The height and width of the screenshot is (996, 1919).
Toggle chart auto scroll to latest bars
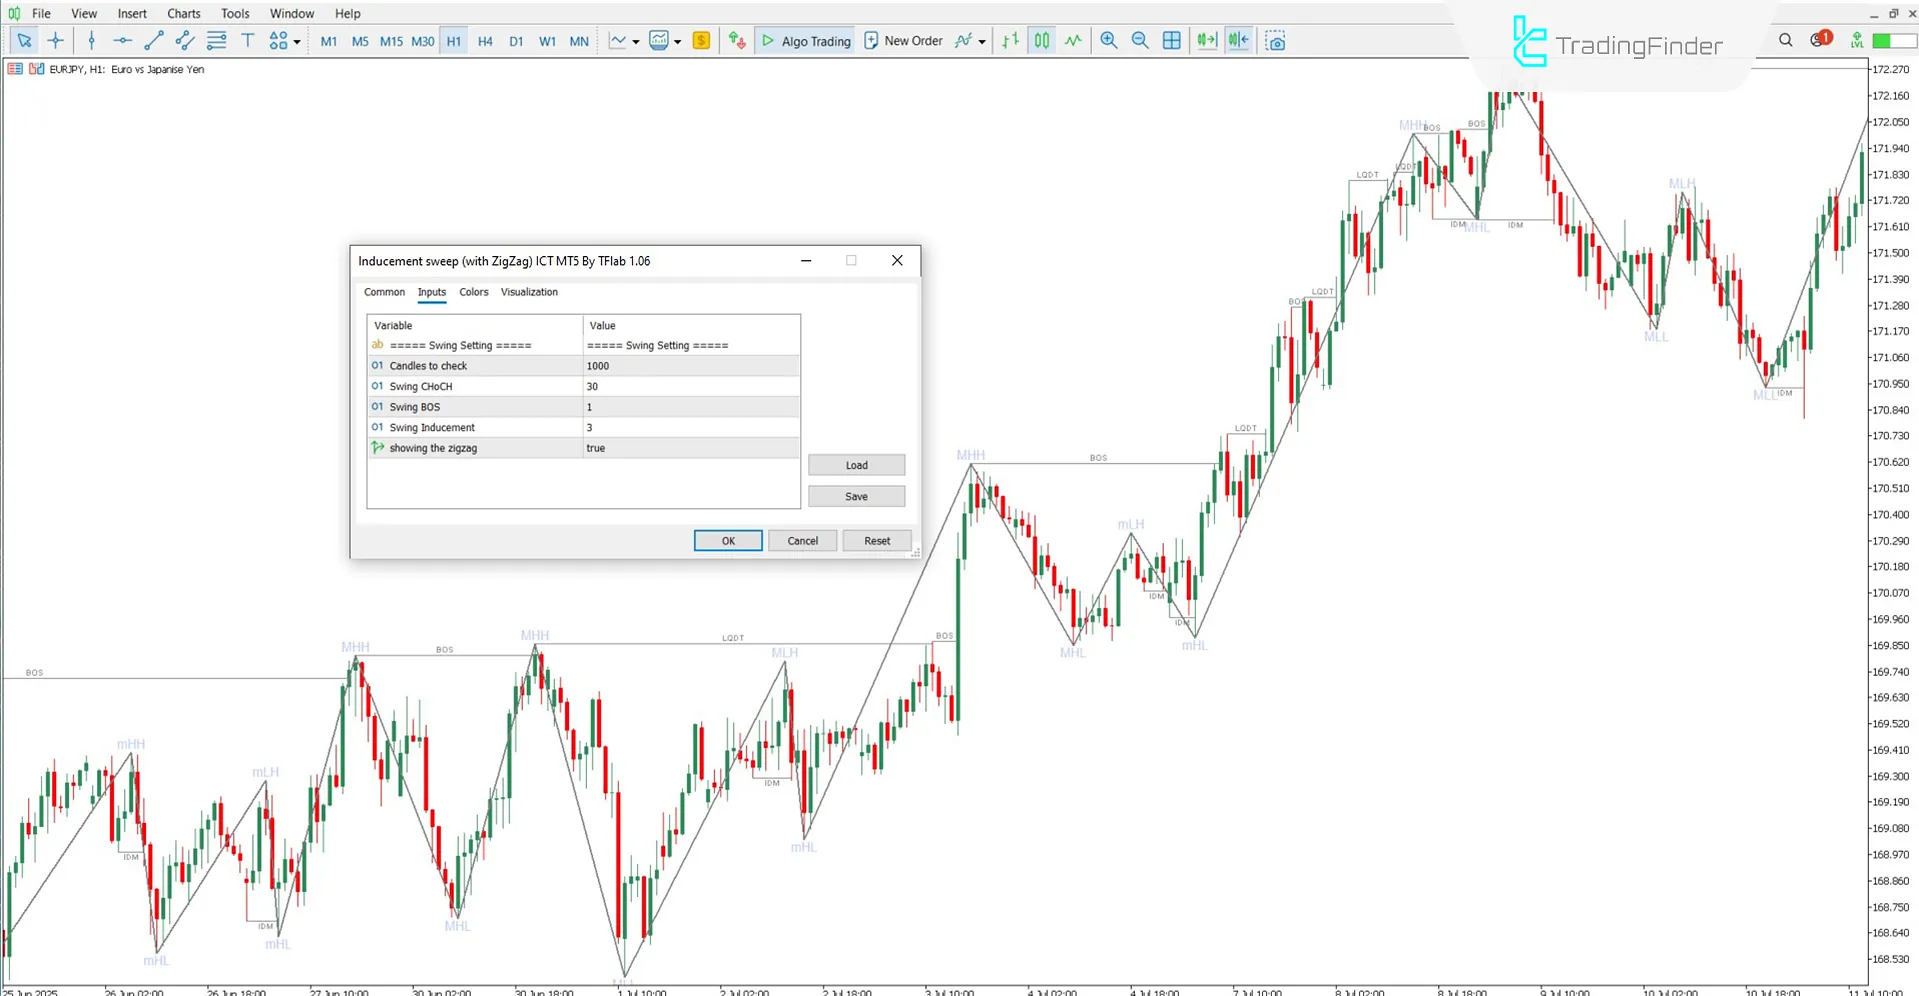(1206, 40)
